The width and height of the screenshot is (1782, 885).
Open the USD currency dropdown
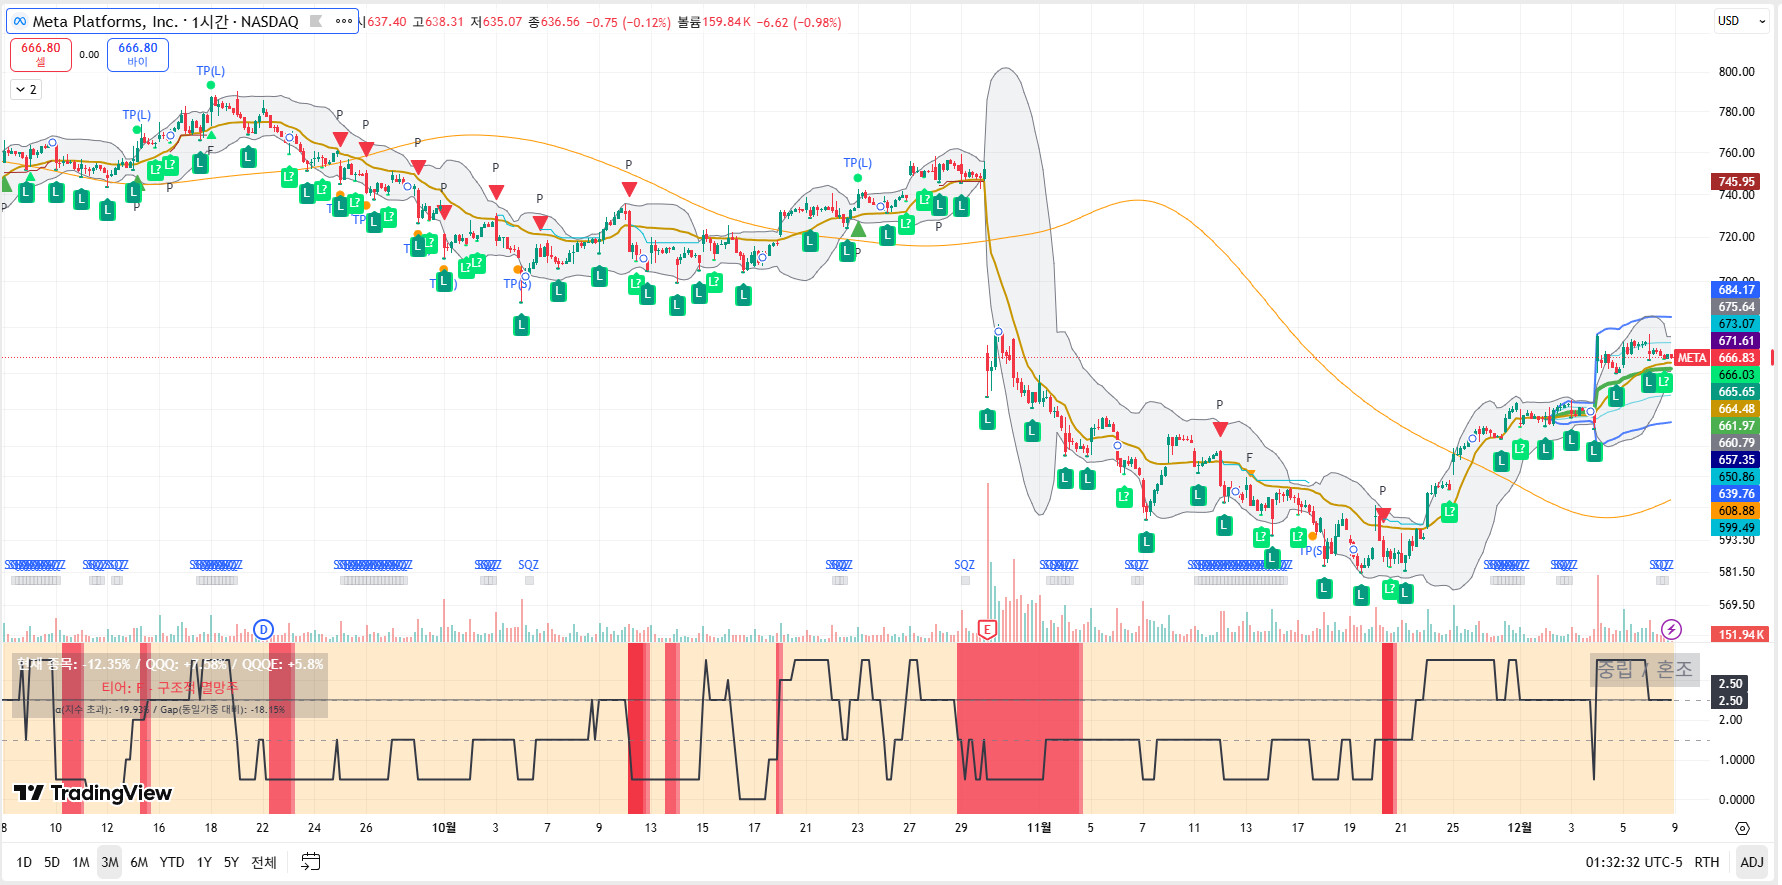[x=1740, y=21]
